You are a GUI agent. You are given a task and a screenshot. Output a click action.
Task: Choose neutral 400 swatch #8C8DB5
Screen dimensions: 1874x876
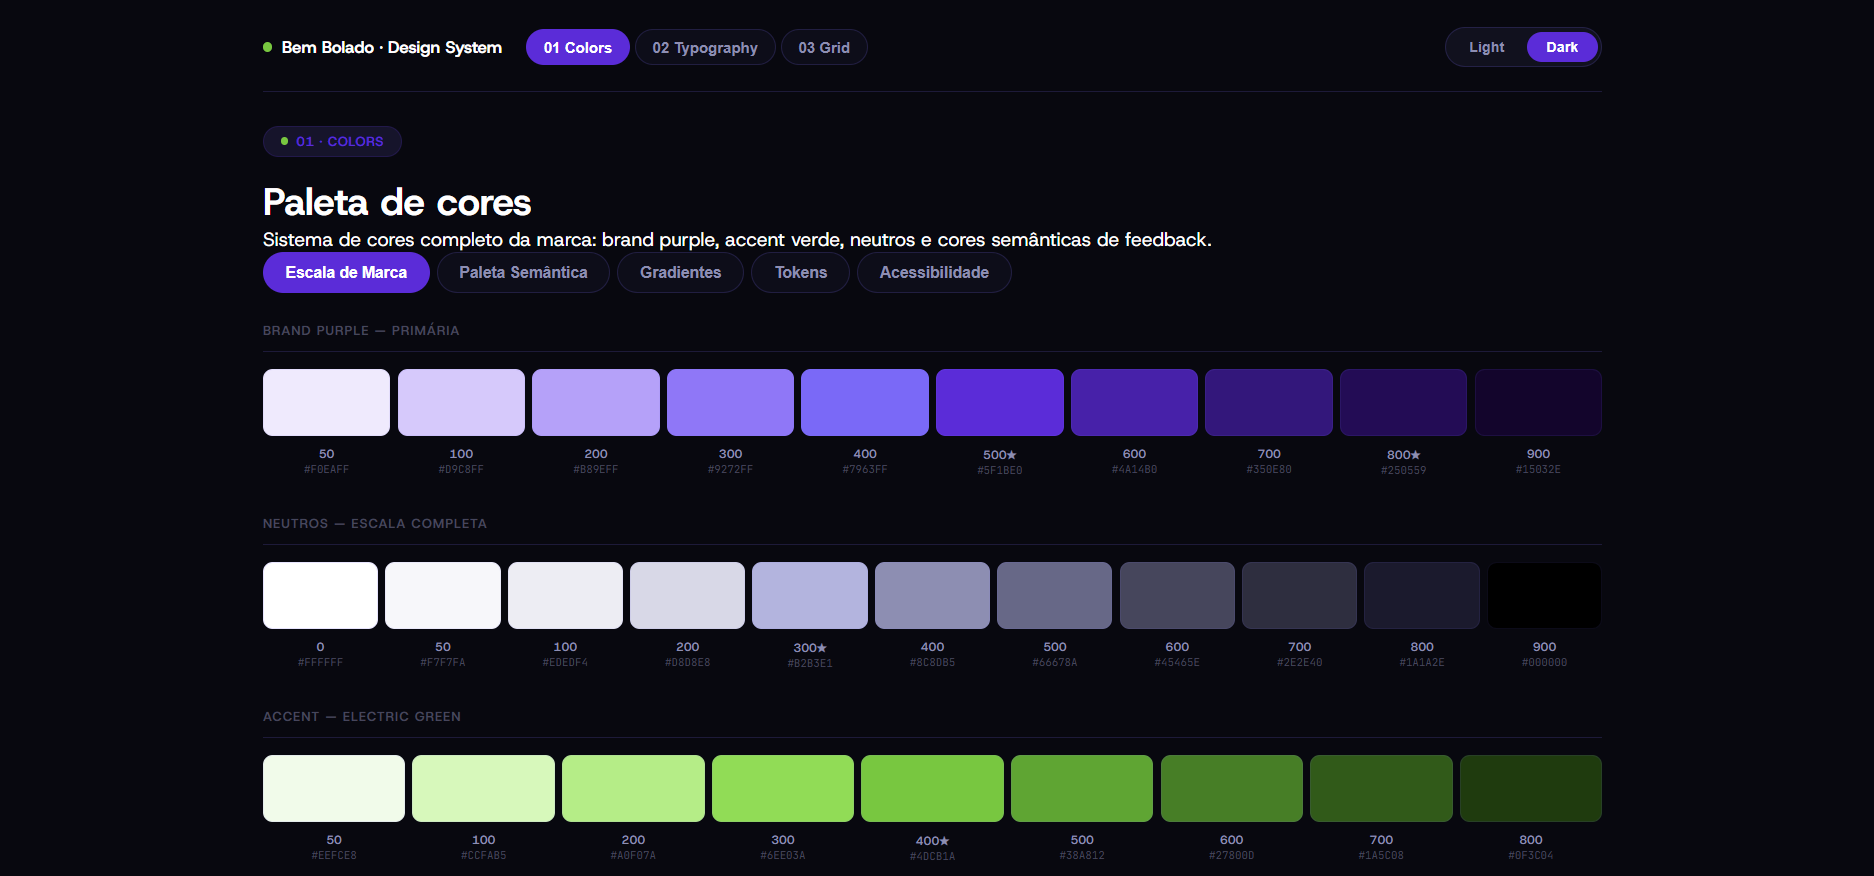pos(932,595)
